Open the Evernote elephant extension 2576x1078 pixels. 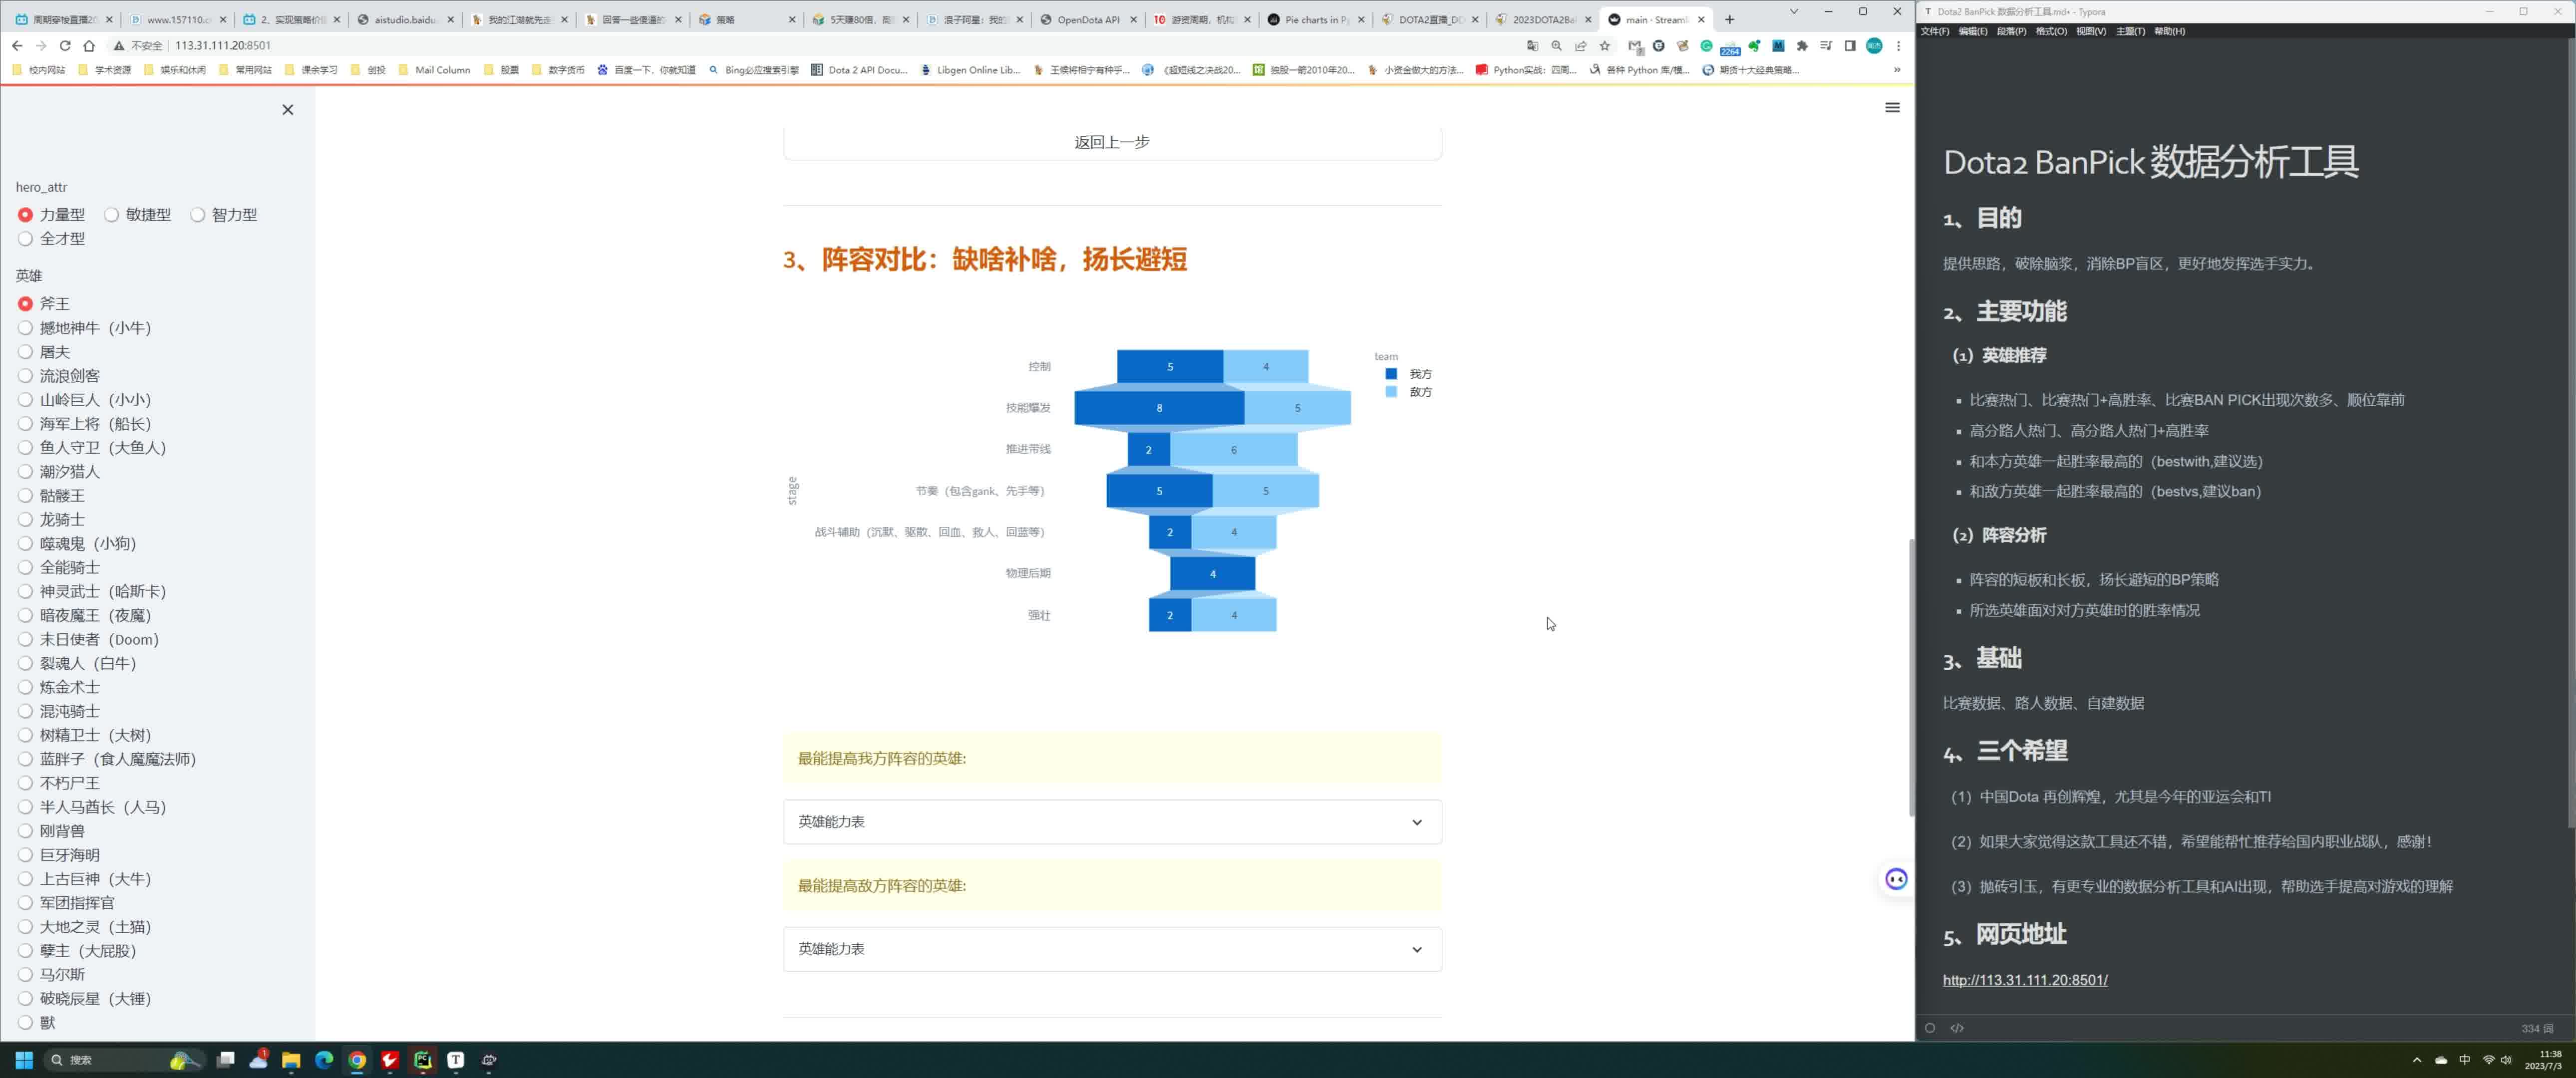pos(1754,45)
